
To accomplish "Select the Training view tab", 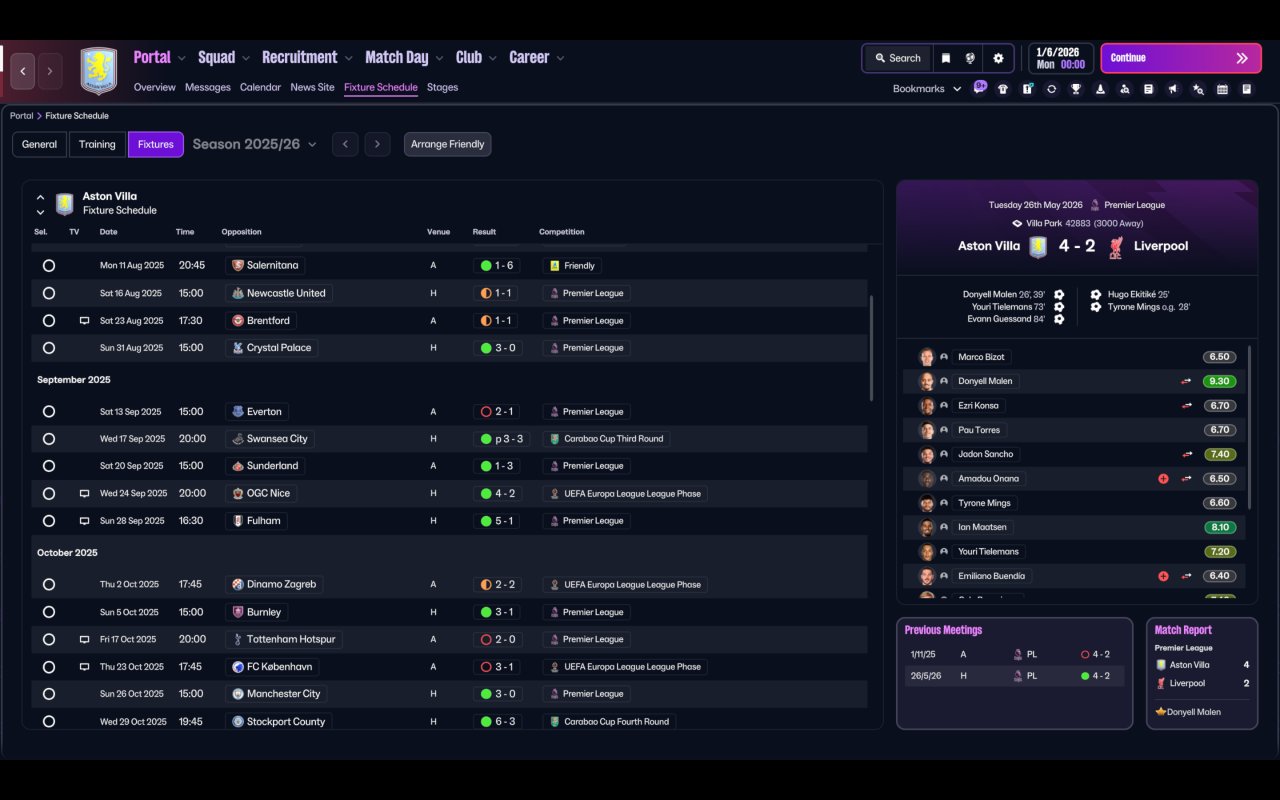I will (97, 144).
